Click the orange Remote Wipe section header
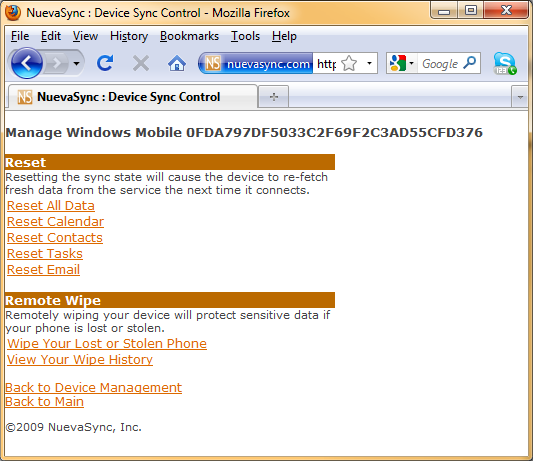The width and height of the screenshot is (533, 461). coord(170,300)
